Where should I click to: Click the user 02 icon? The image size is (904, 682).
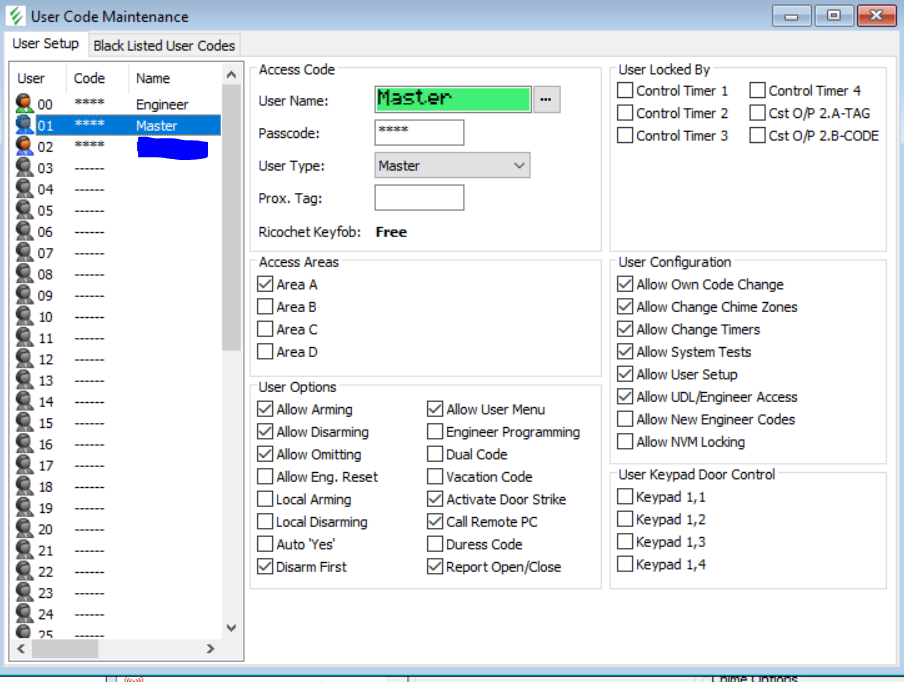click(25, 146)
